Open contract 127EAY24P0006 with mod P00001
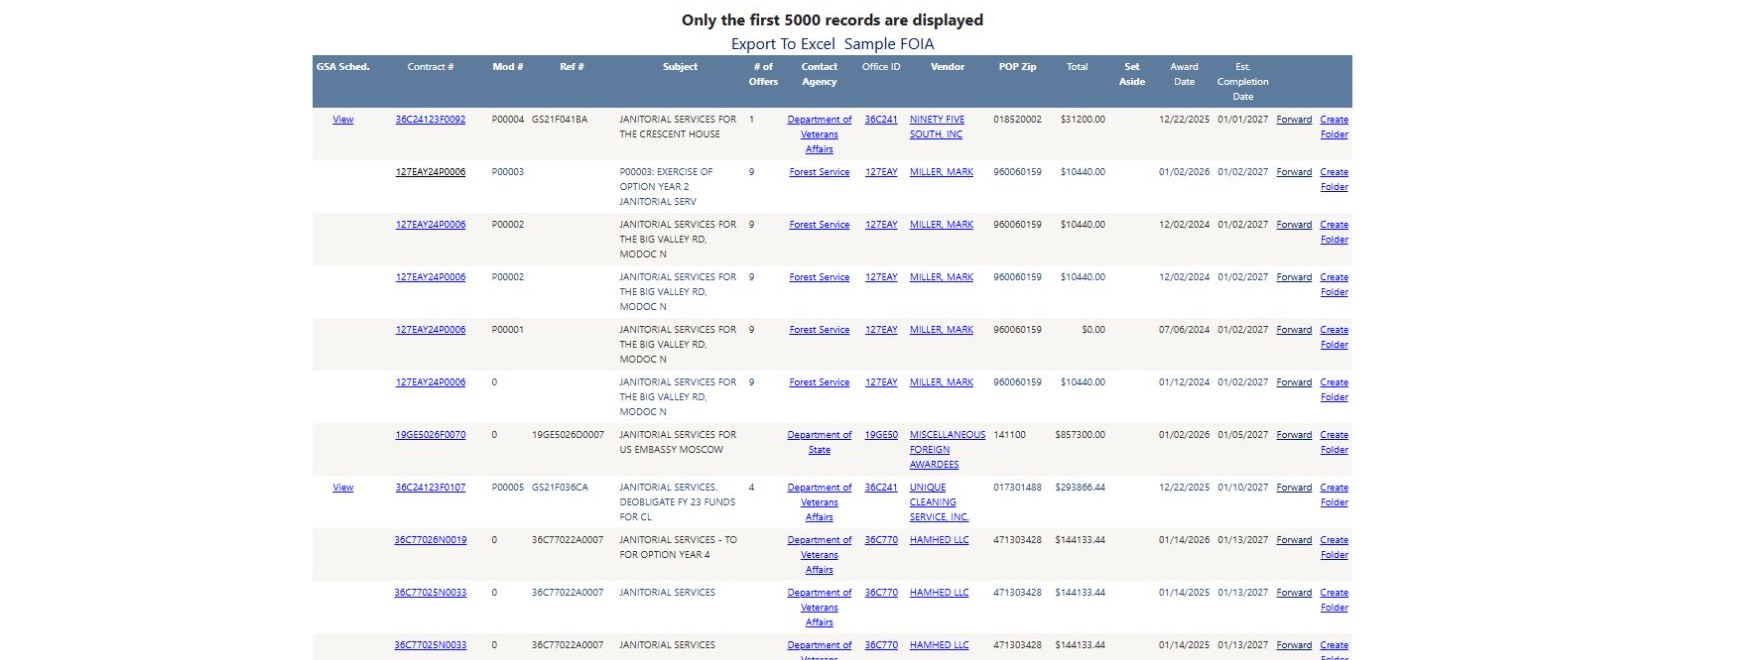The height and width of the screenshot is (660, 1750). [430, 330]
